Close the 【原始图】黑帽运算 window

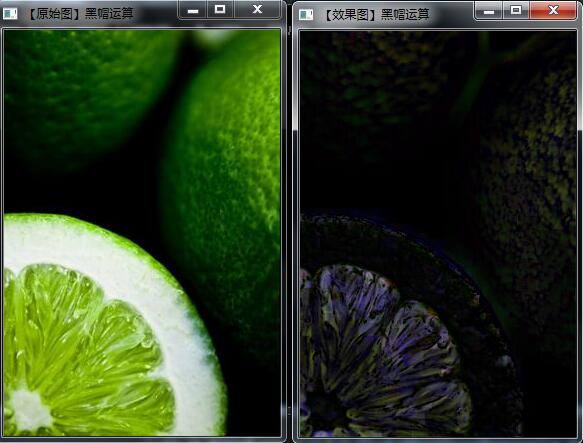click(257, 10)
